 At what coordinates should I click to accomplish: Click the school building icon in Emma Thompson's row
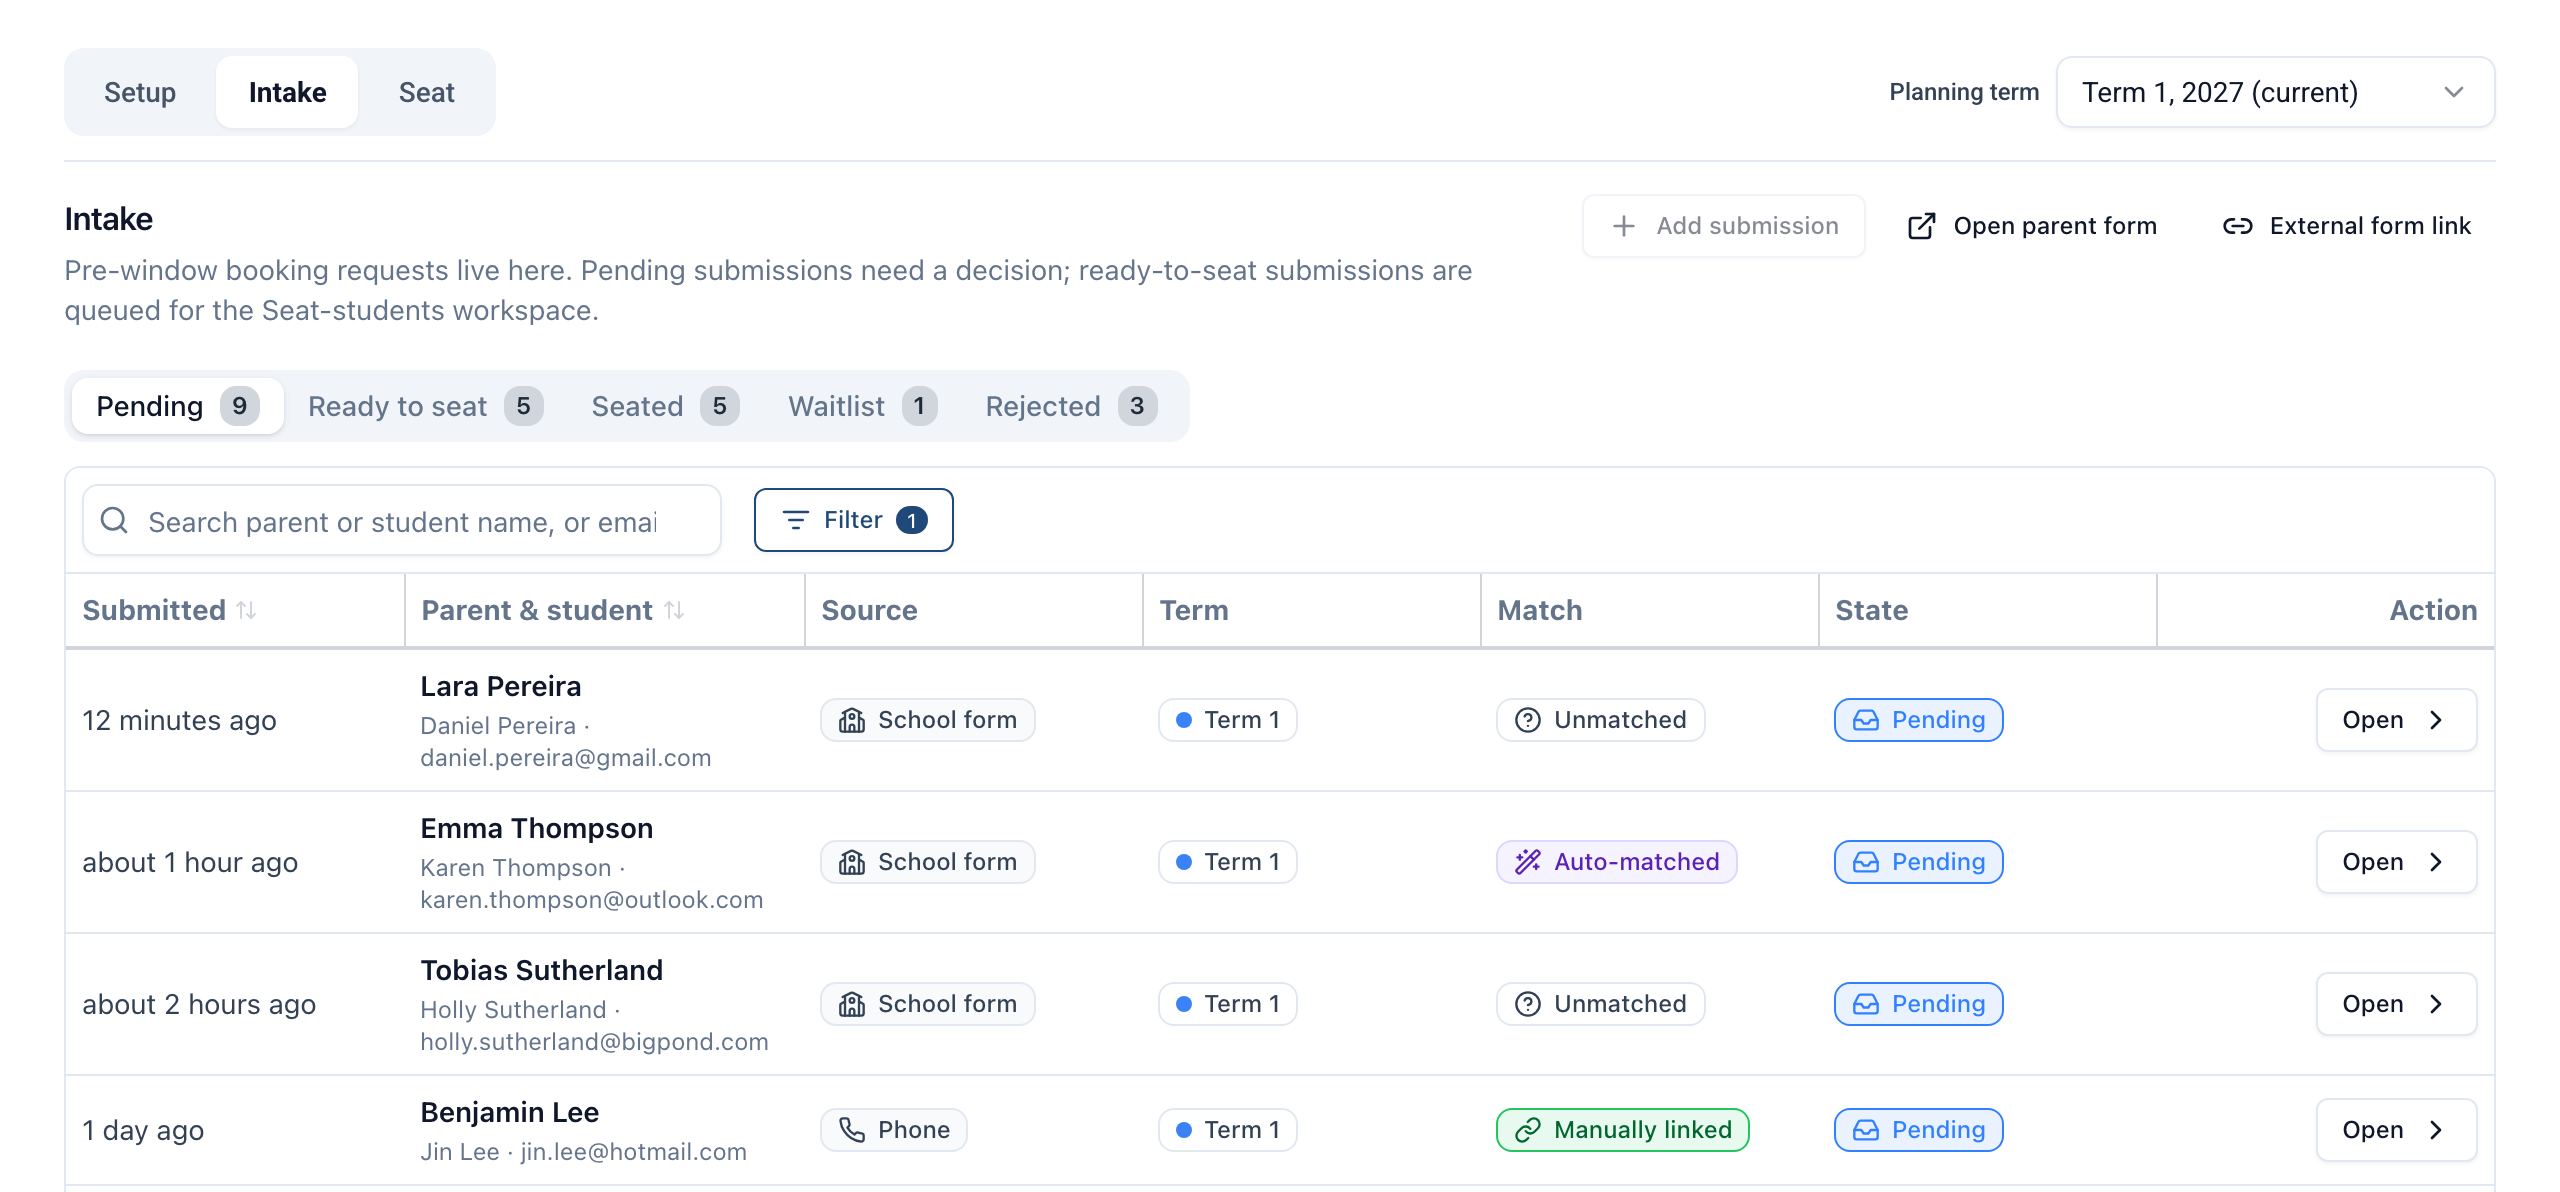[852, 862]
